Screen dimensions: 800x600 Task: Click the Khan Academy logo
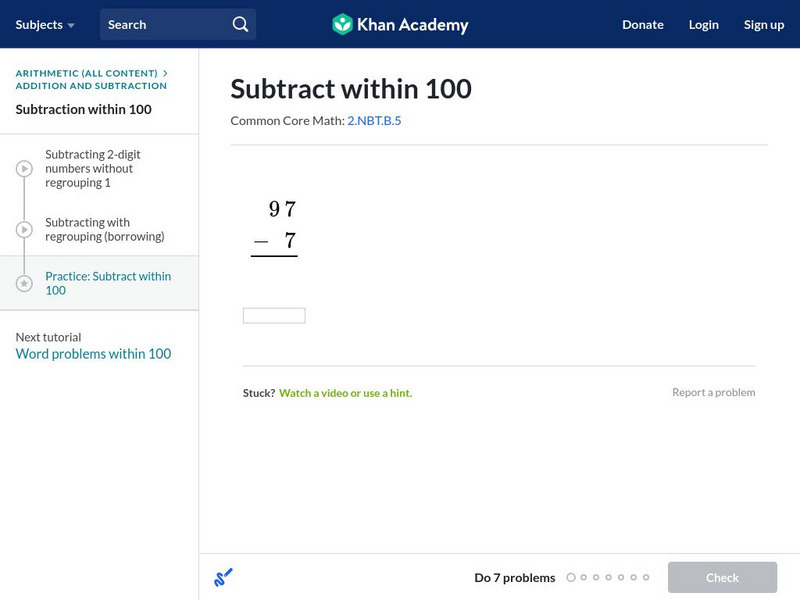click(400, 24)
